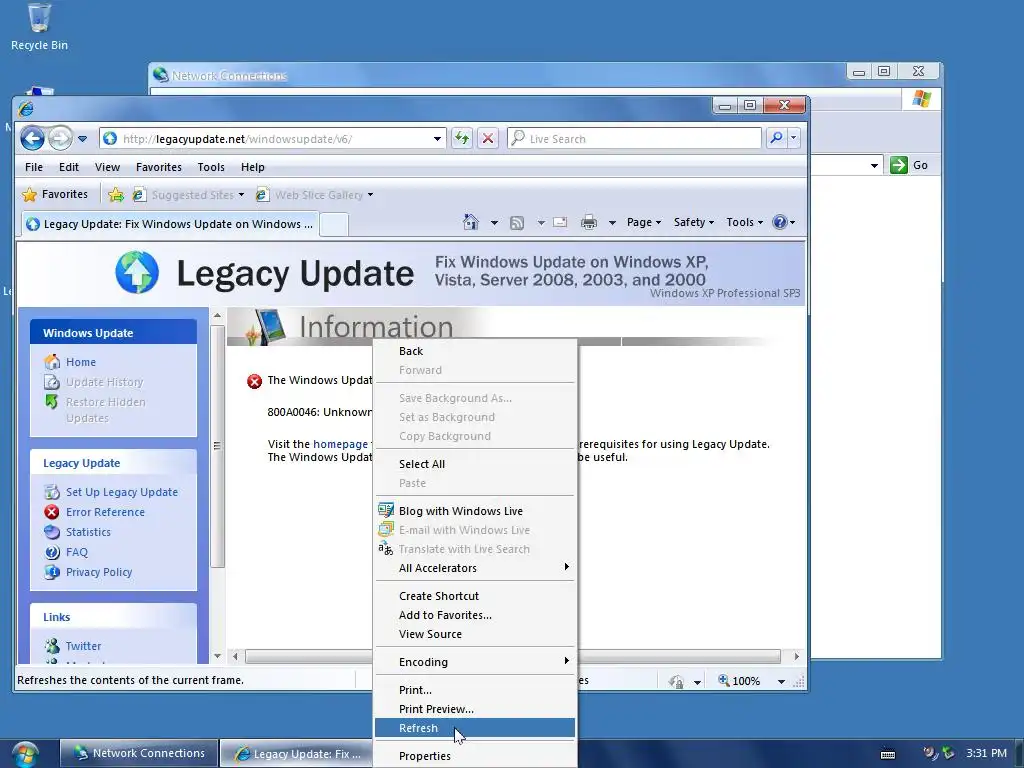Click the Read Mail envelope icon
This screenshot has width=1024, height=768.
(560, 222)
